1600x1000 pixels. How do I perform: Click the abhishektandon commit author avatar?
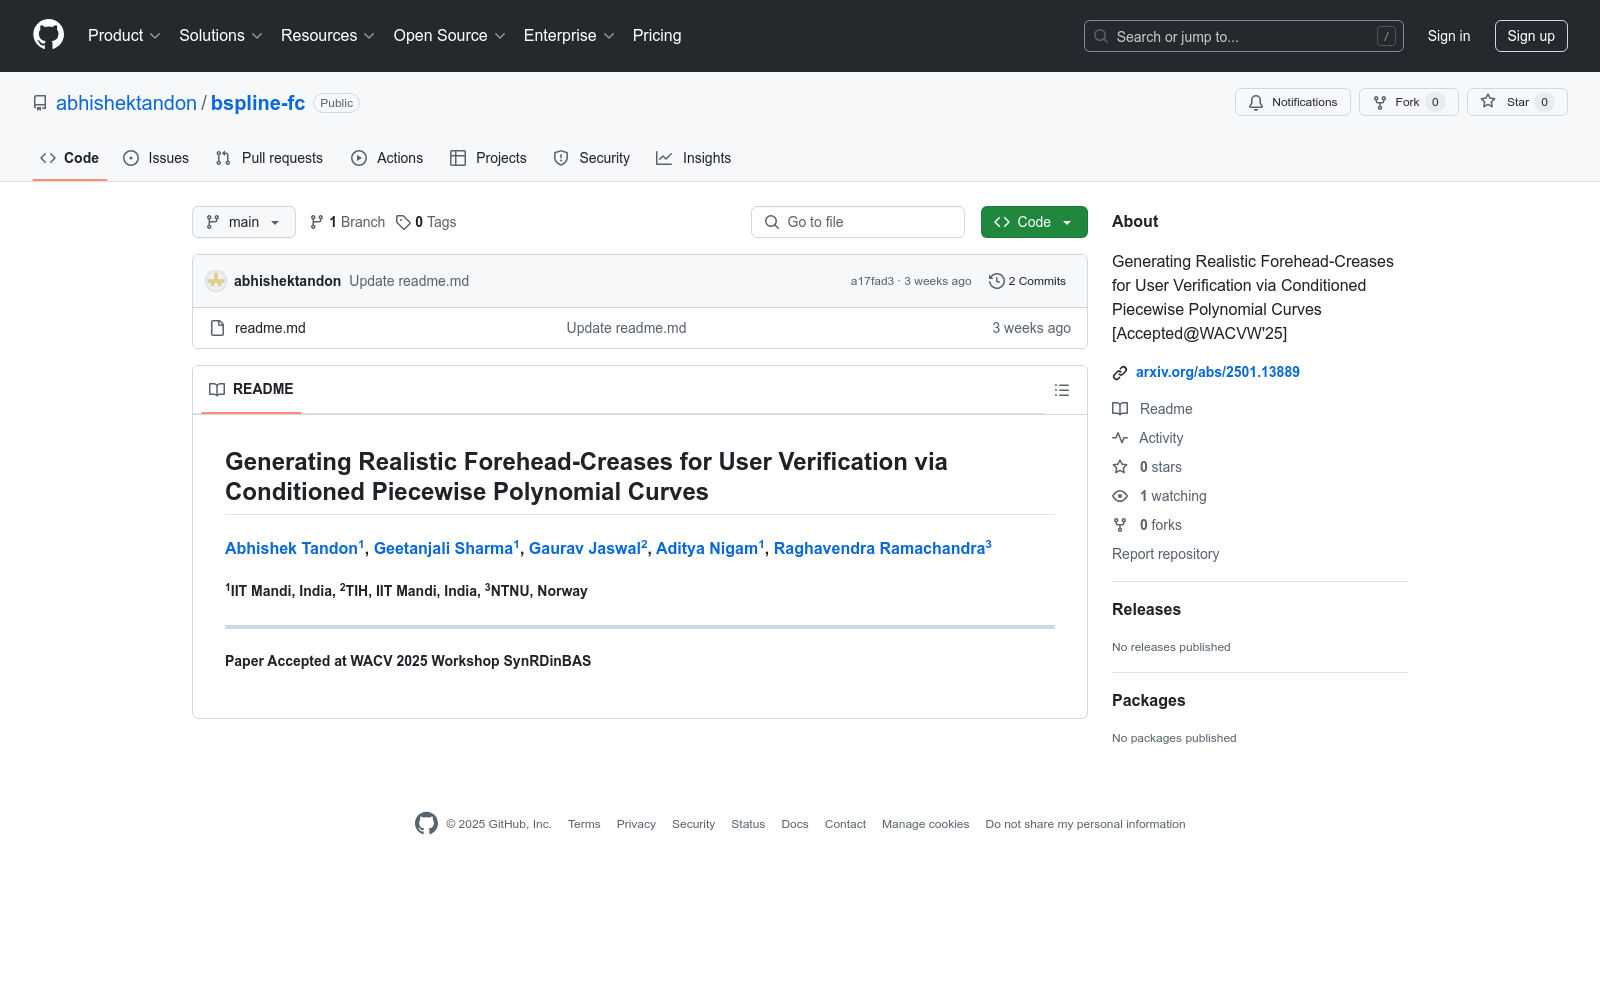216,281
